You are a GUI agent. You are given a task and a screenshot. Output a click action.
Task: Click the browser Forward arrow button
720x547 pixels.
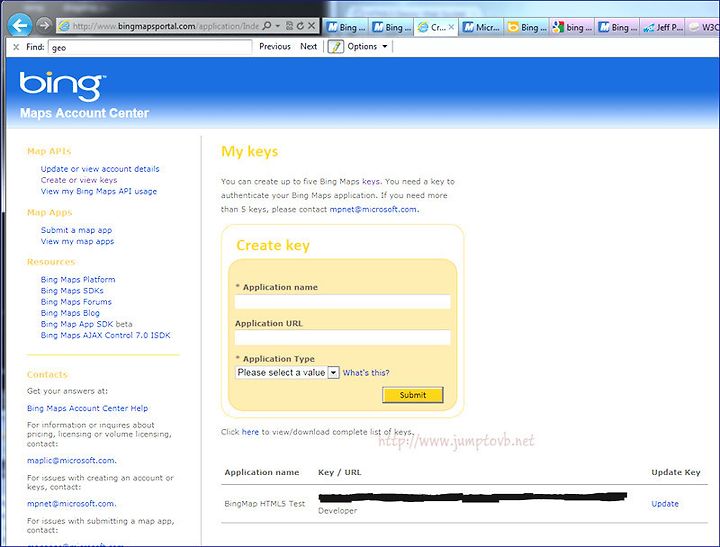(x=44, y=25)
